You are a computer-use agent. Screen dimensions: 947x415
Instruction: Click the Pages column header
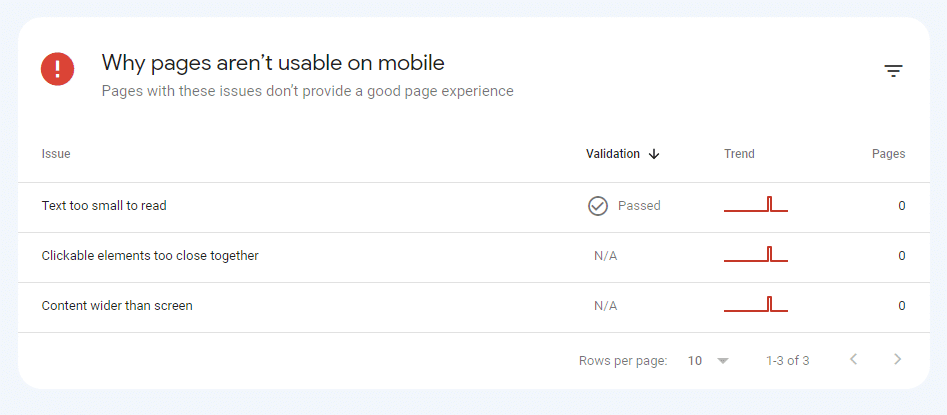888,154
